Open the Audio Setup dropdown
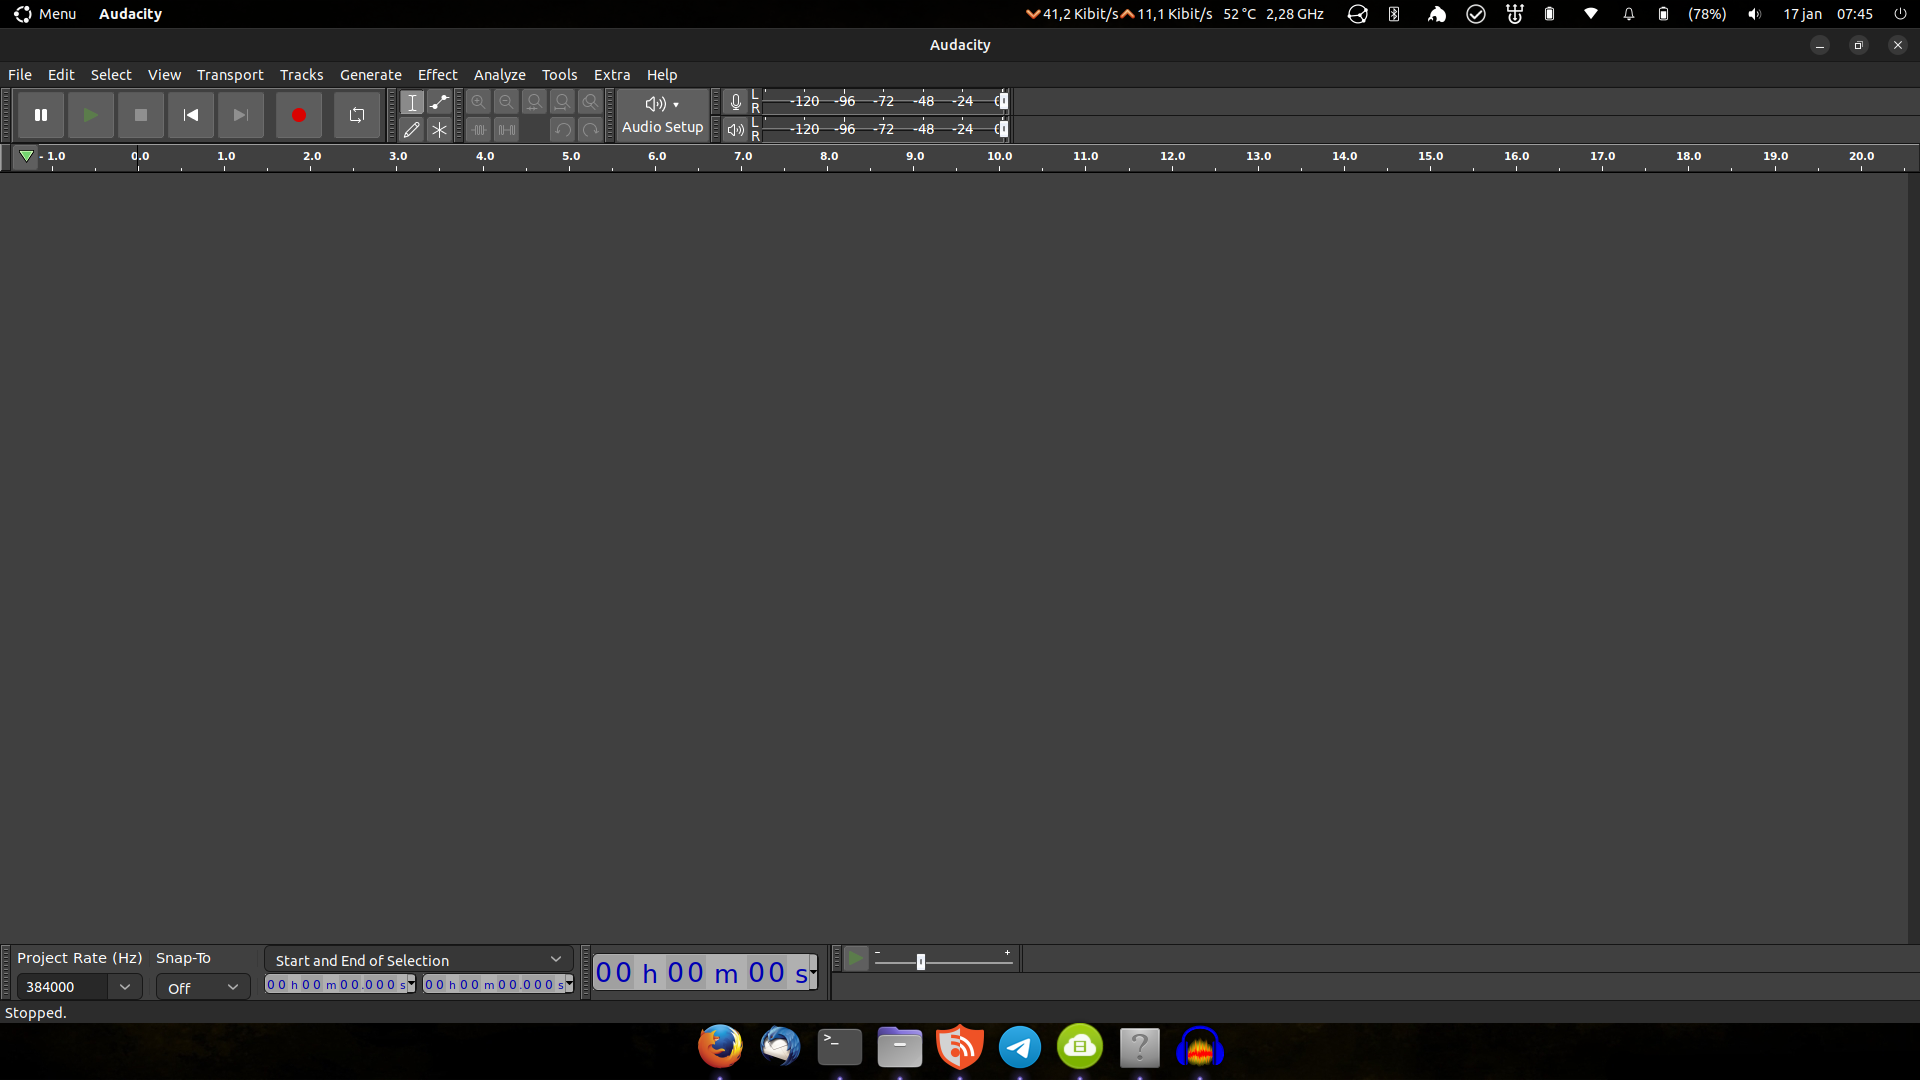The height and width of the screenshot is (1080, 1920). (662, 115)
